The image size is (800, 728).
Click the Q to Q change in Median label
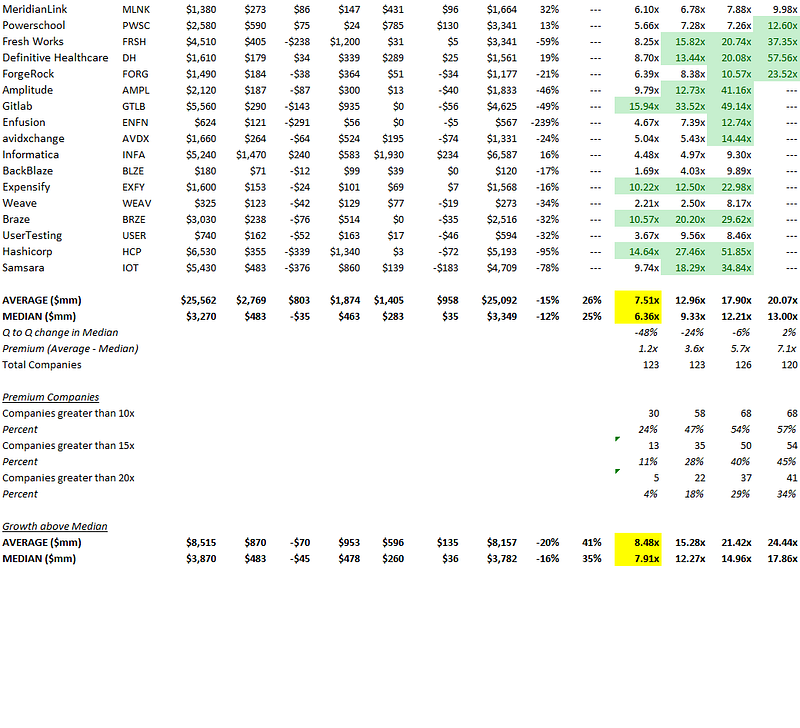coord(60,333)
